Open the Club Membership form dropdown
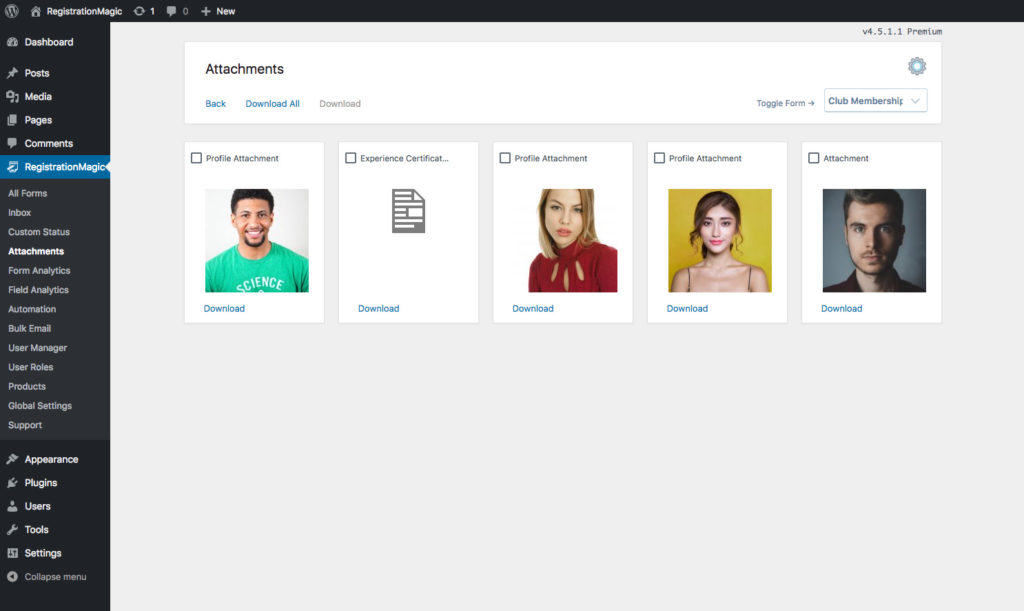The width and height of the screenshot is (1024, 611). 875,101
